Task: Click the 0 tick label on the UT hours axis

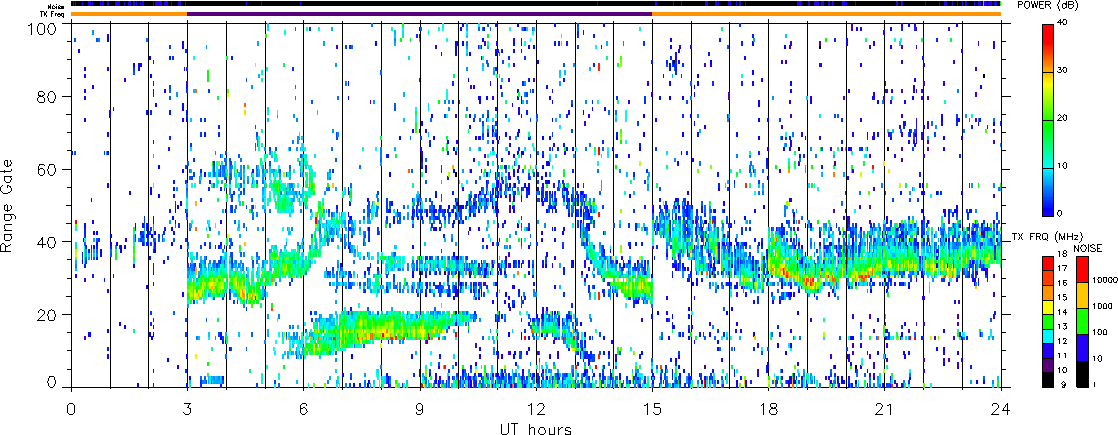Action: 71,411
